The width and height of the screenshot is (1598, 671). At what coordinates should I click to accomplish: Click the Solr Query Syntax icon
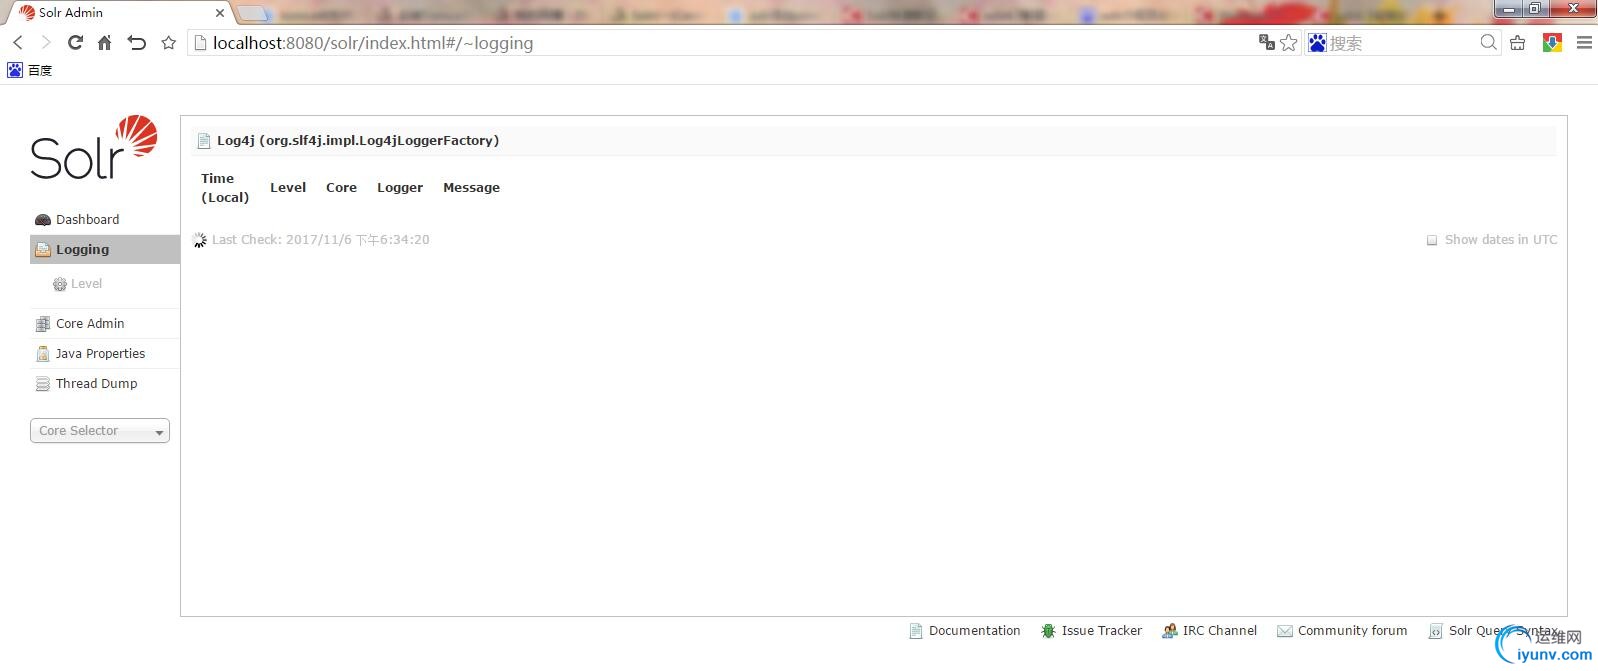coord(1435,631)
